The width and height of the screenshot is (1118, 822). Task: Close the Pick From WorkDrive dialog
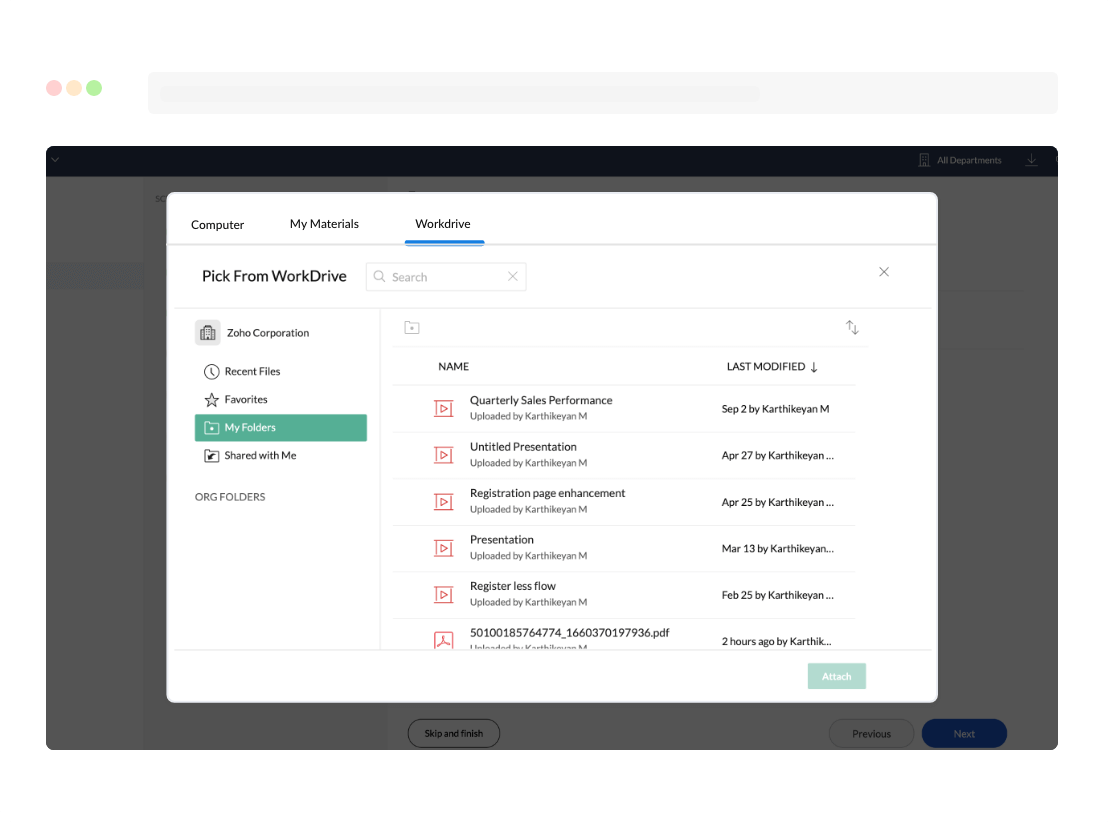pyautogui.click(x=884, y=272)
